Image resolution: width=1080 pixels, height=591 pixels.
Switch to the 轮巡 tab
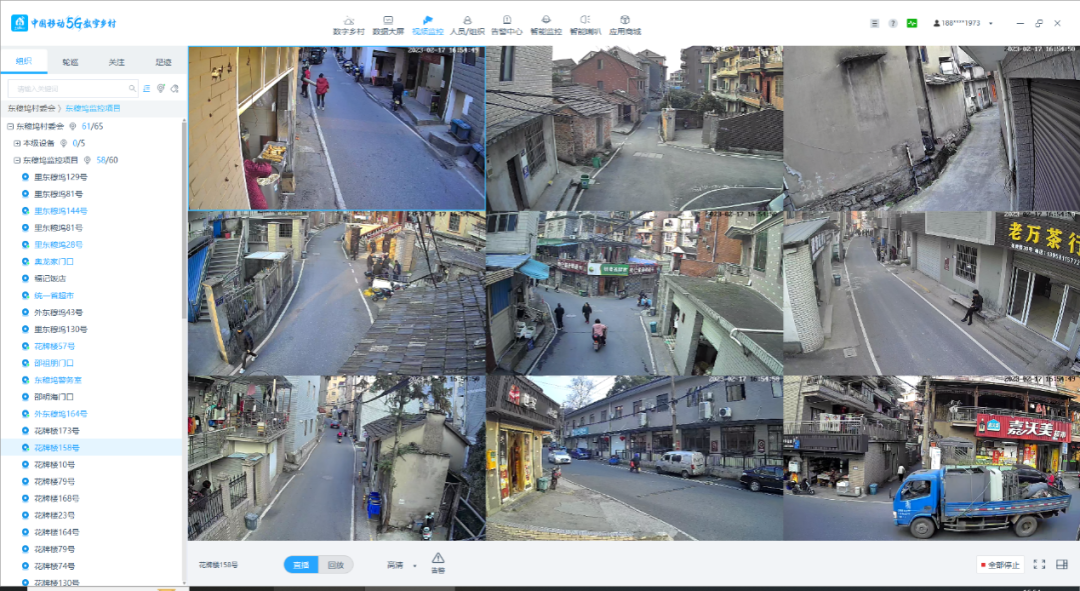(x=70, y=62)
